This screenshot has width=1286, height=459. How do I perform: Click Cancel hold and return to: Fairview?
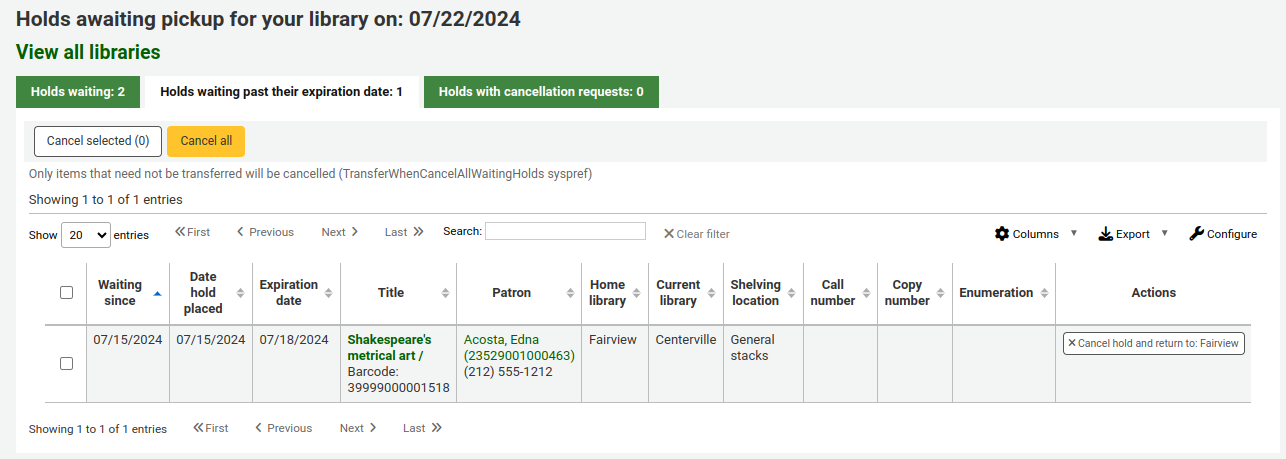1153,343
